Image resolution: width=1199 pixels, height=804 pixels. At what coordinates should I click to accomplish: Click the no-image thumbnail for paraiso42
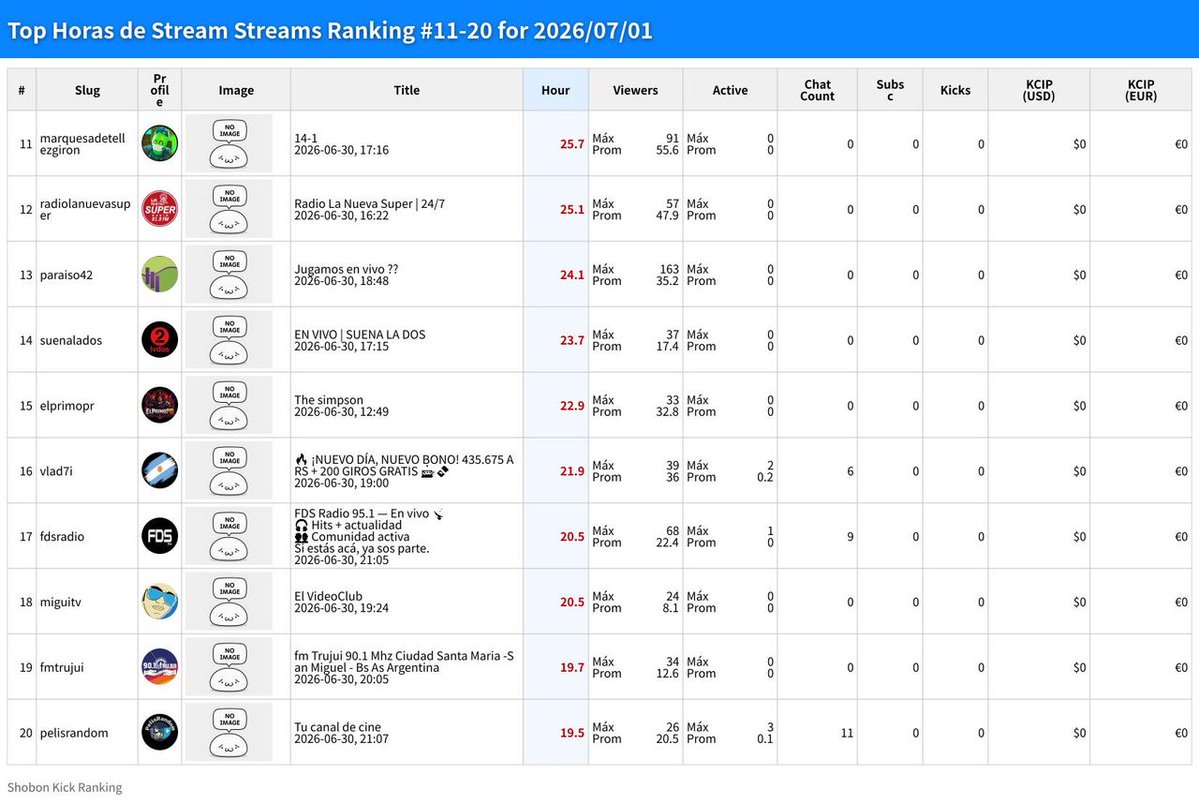pyautogui.click(x=229, y=275)
